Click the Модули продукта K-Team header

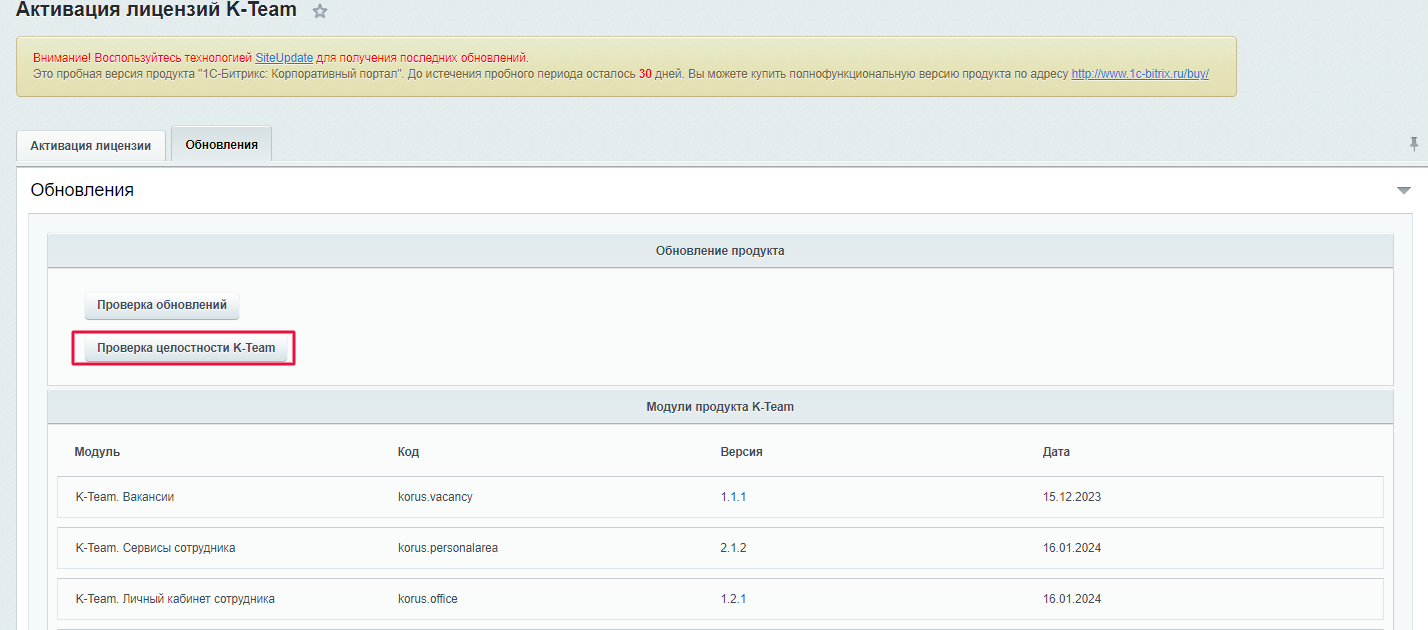[x=720, y=407]
